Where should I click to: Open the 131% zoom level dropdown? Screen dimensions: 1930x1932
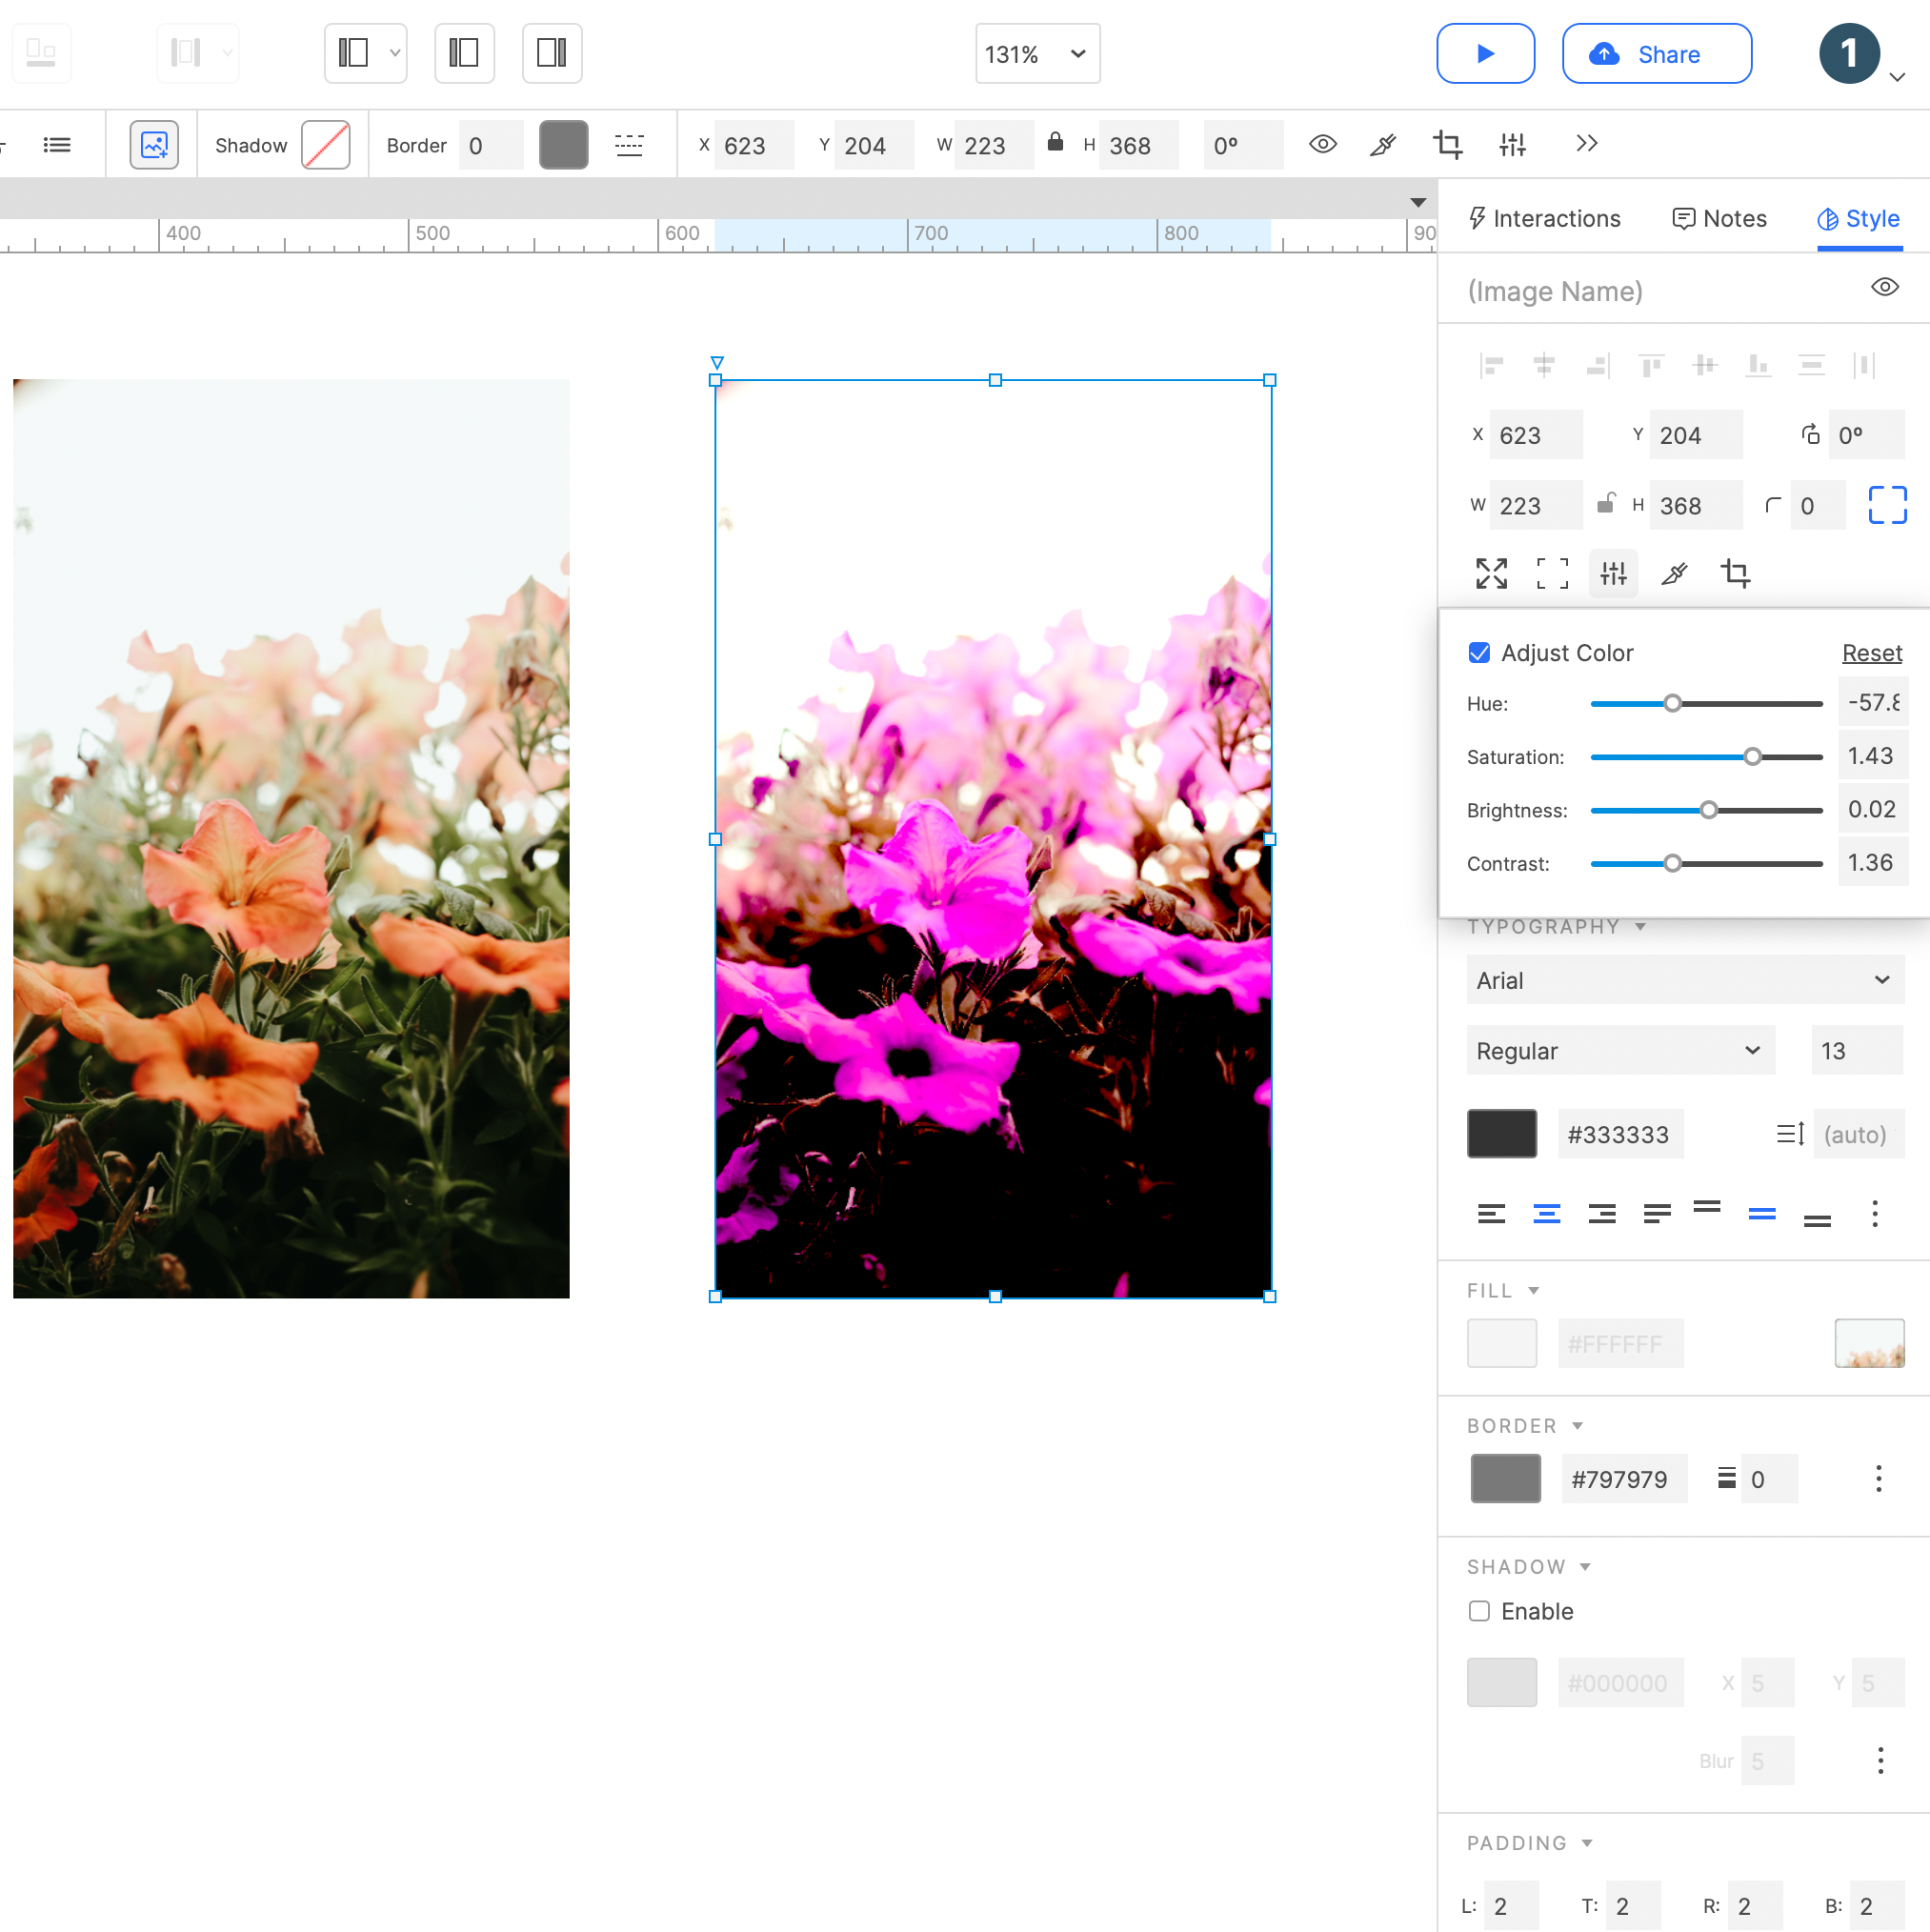1037,54
